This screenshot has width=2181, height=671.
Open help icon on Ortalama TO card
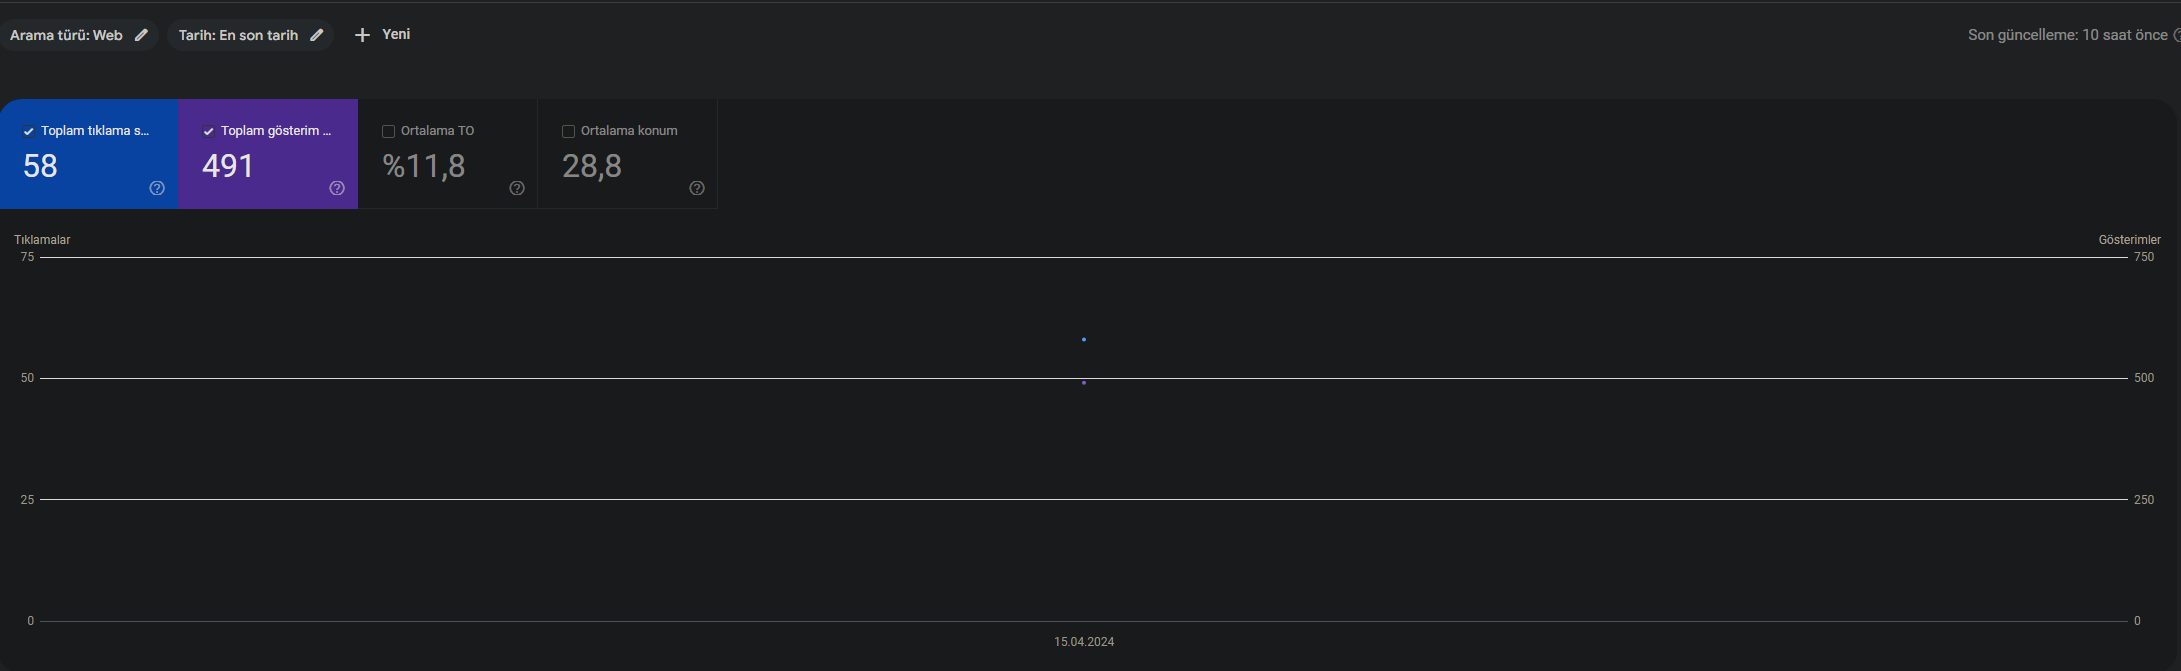[517, 188]
